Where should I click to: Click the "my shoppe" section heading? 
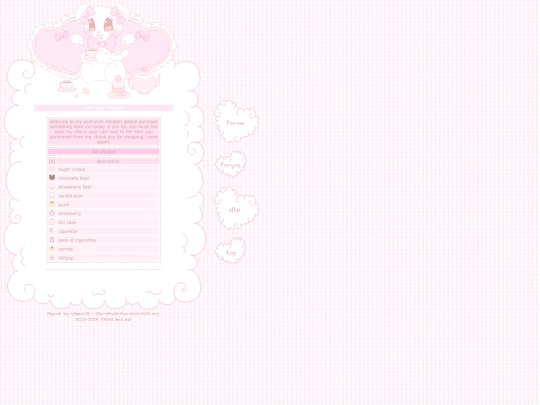click(103, 152)
